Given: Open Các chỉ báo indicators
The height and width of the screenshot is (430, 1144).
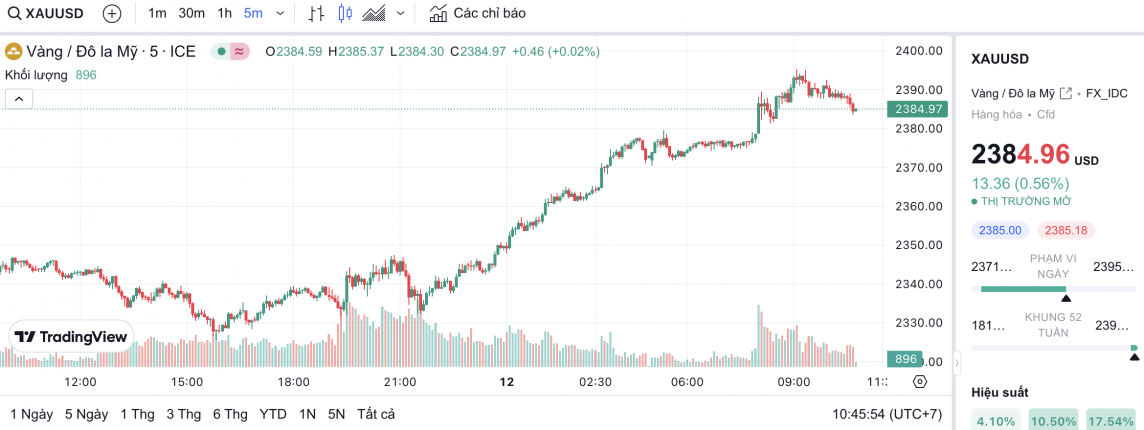Looking at the screenshot, I should coord(477,14).
